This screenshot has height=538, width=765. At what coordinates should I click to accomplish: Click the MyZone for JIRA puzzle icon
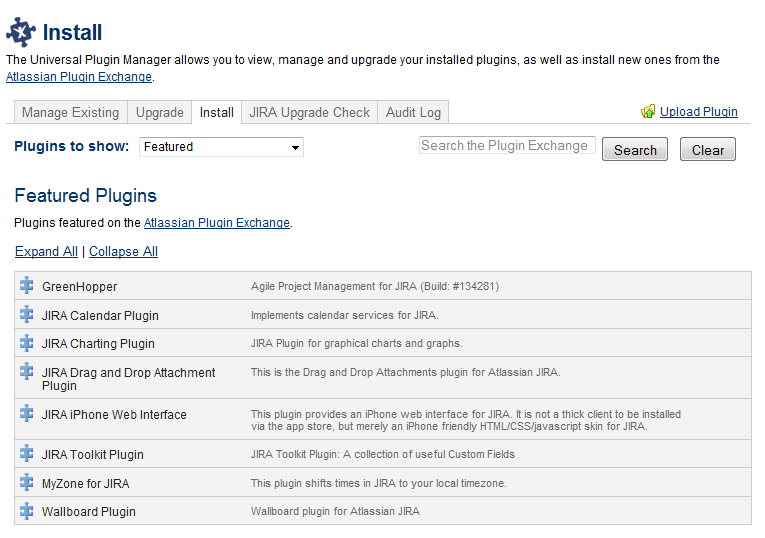tap(27, 482)
